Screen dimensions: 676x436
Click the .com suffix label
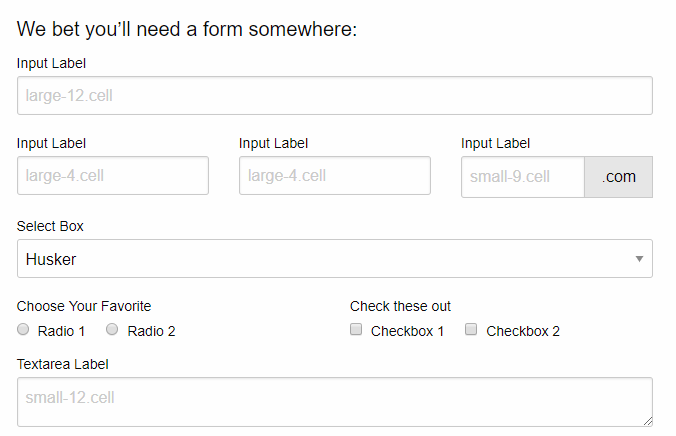[619, 177]
